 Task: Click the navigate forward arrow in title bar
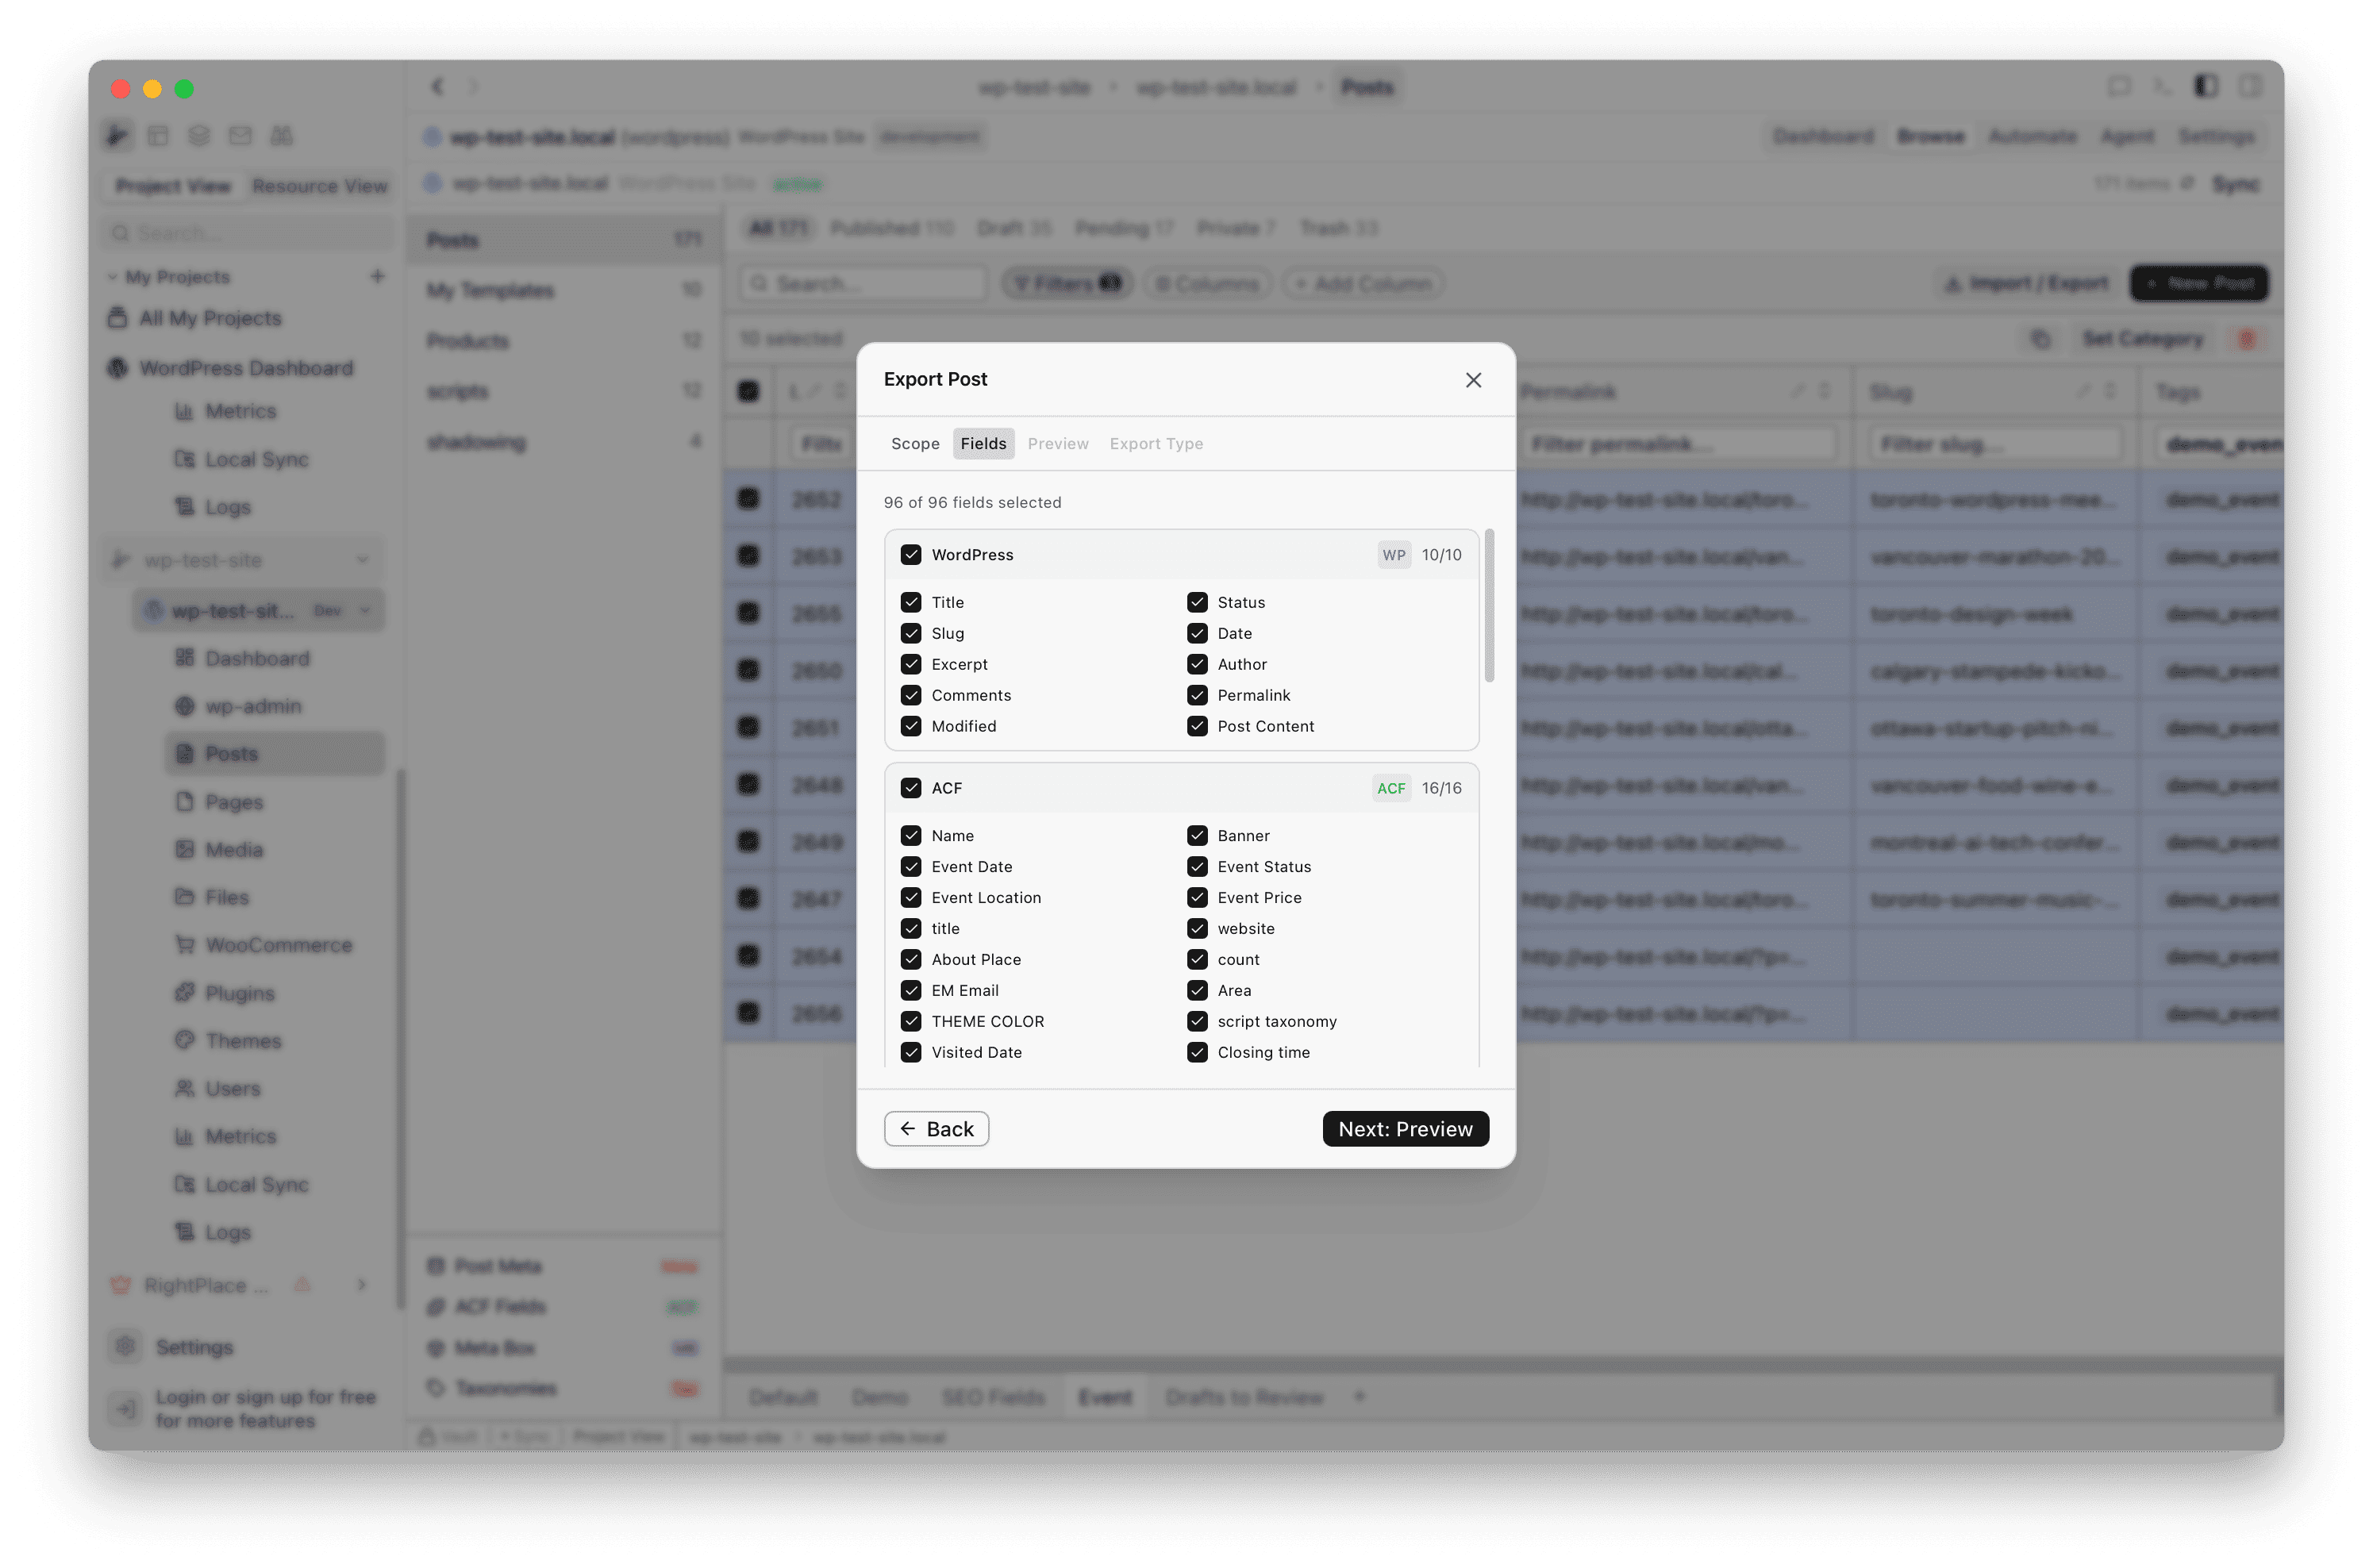click(x=473, y=87)
